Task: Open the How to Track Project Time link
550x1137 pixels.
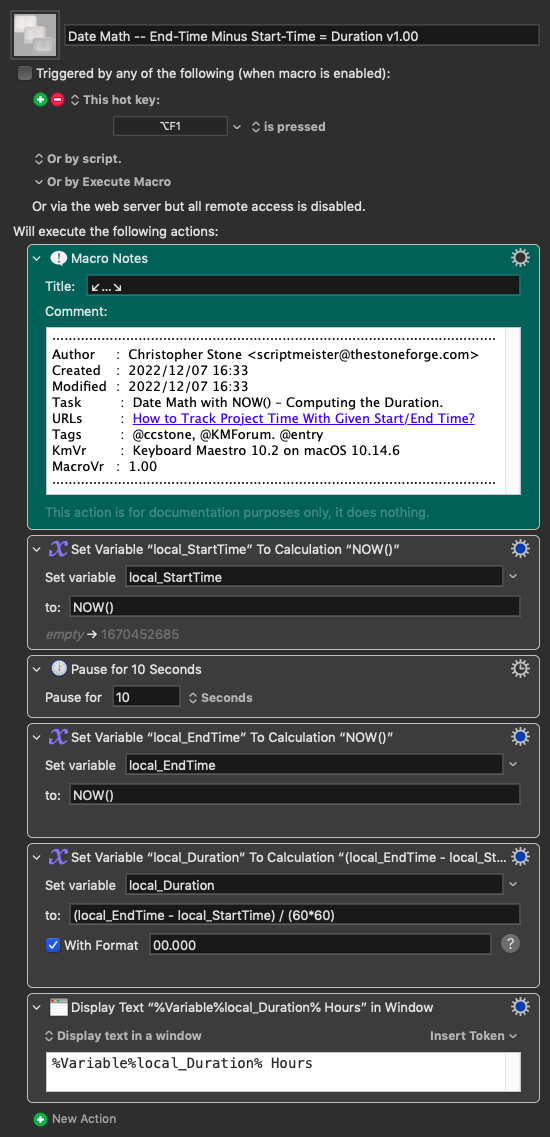Action: click(x=303, y=418)
